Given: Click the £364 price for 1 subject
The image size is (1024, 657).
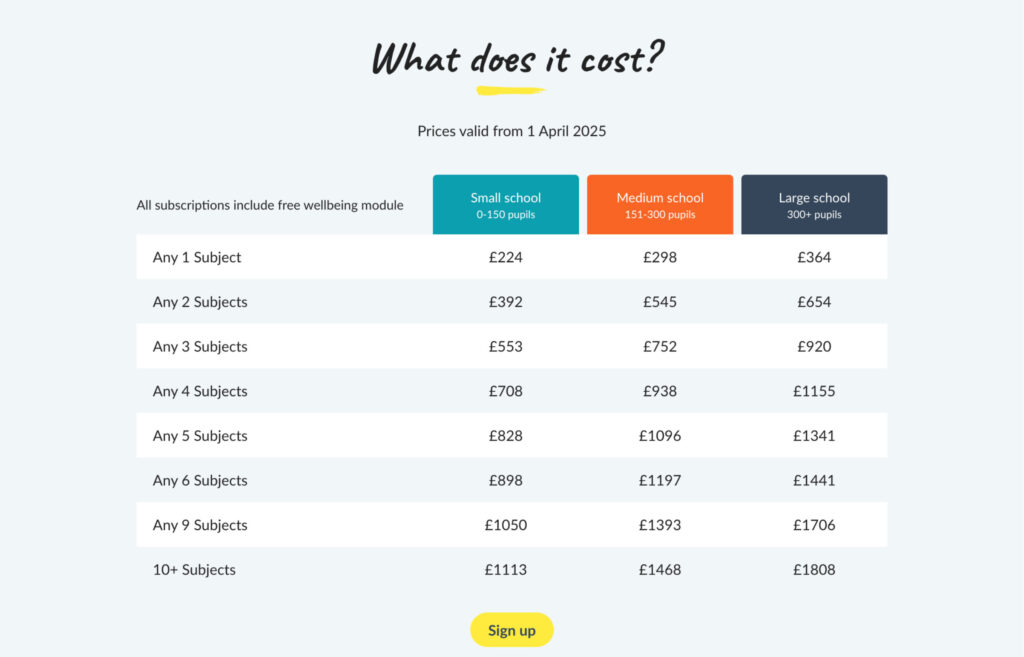Looking at the screenshot, I should [814, 257].
